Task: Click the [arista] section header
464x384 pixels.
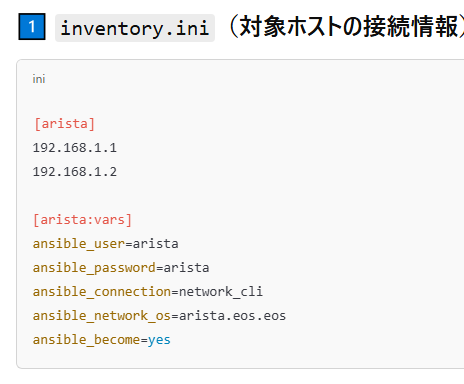Action: (x=64, y=124)
